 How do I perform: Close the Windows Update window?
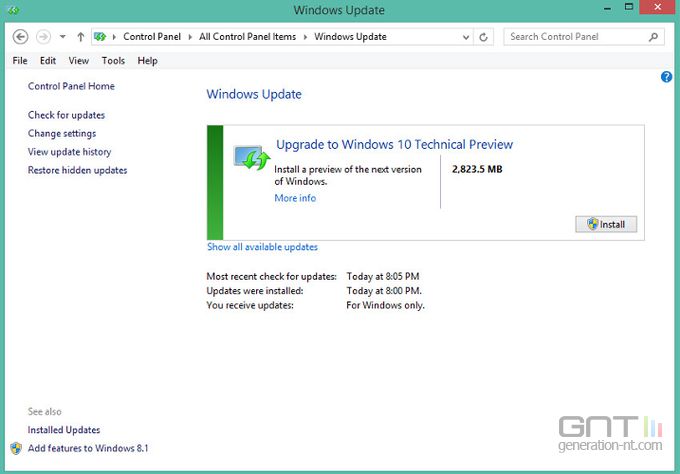(x=657, y=7)
